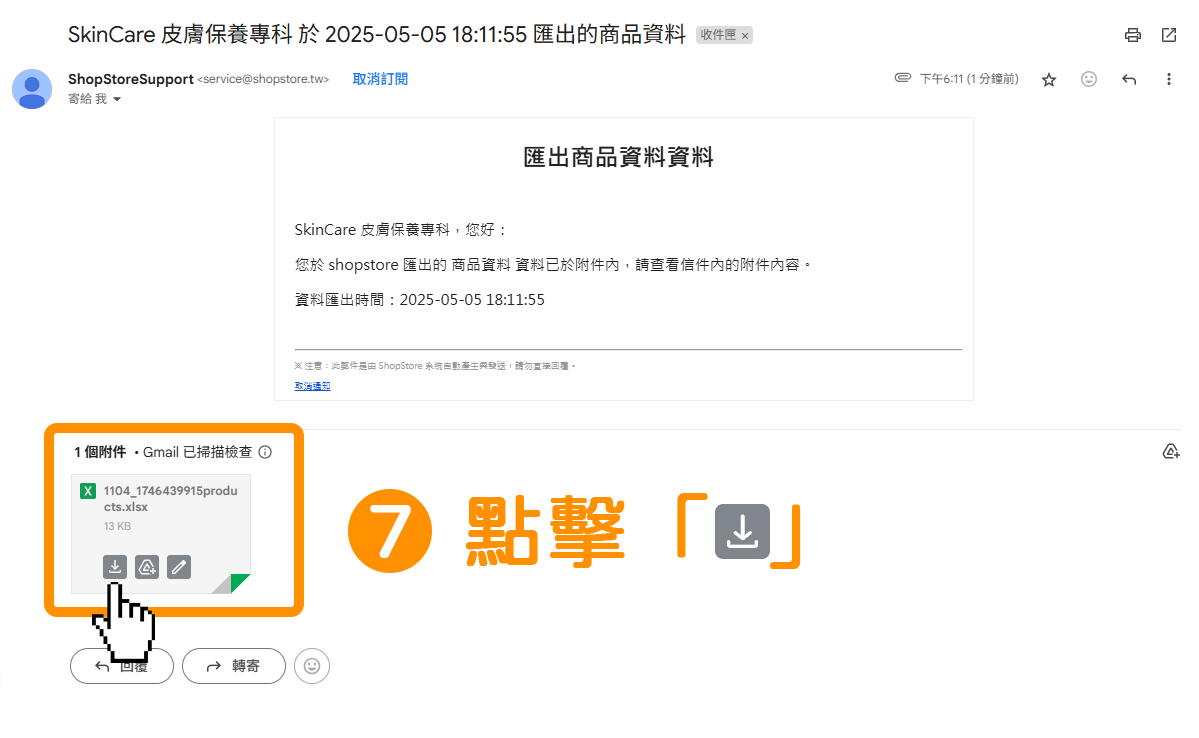Open emoji reaction beside 轉寄 button
This screenshot has width=1199, height=738.
click(312, 666)
